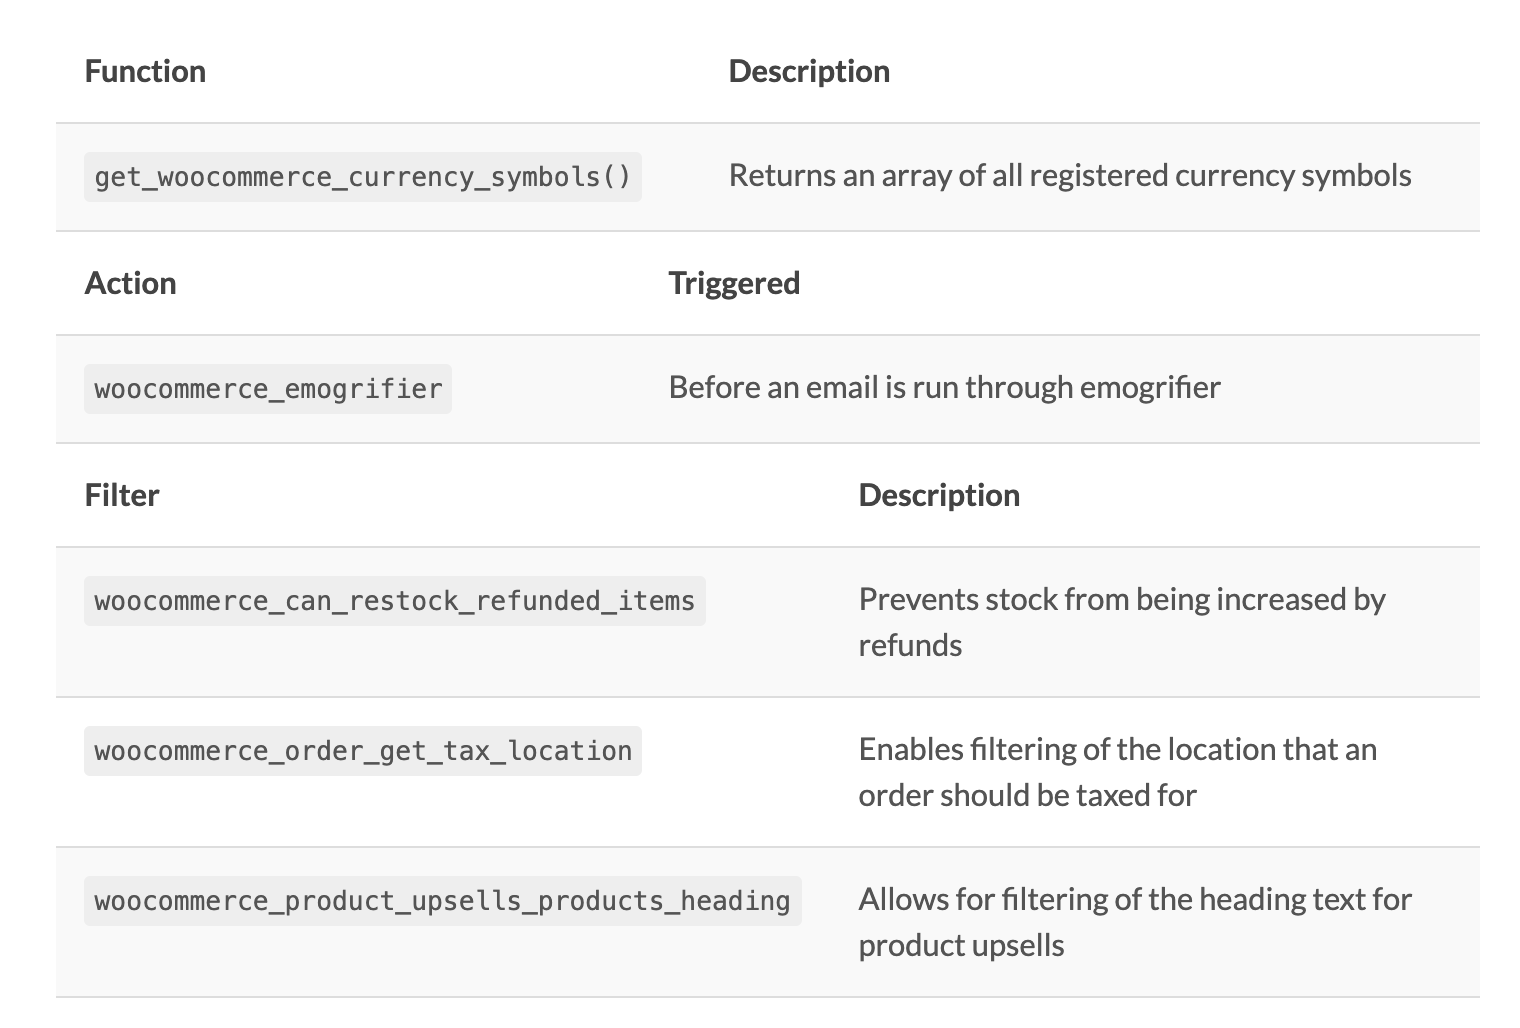This screenshot has height=1028, width=1520.
Task: Select the woocommerce_emogrifier code snippet
Action: 268,389
